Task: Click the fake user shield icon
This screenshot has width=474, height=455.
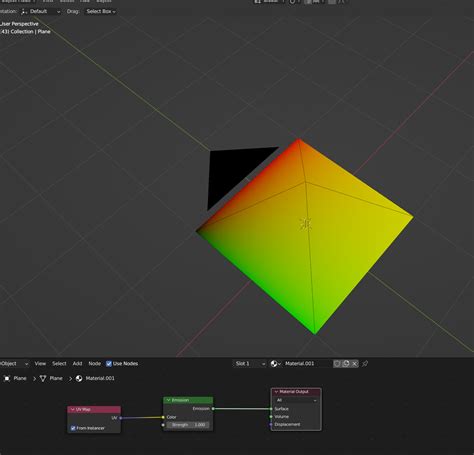Action: click(x=337, y=364)
